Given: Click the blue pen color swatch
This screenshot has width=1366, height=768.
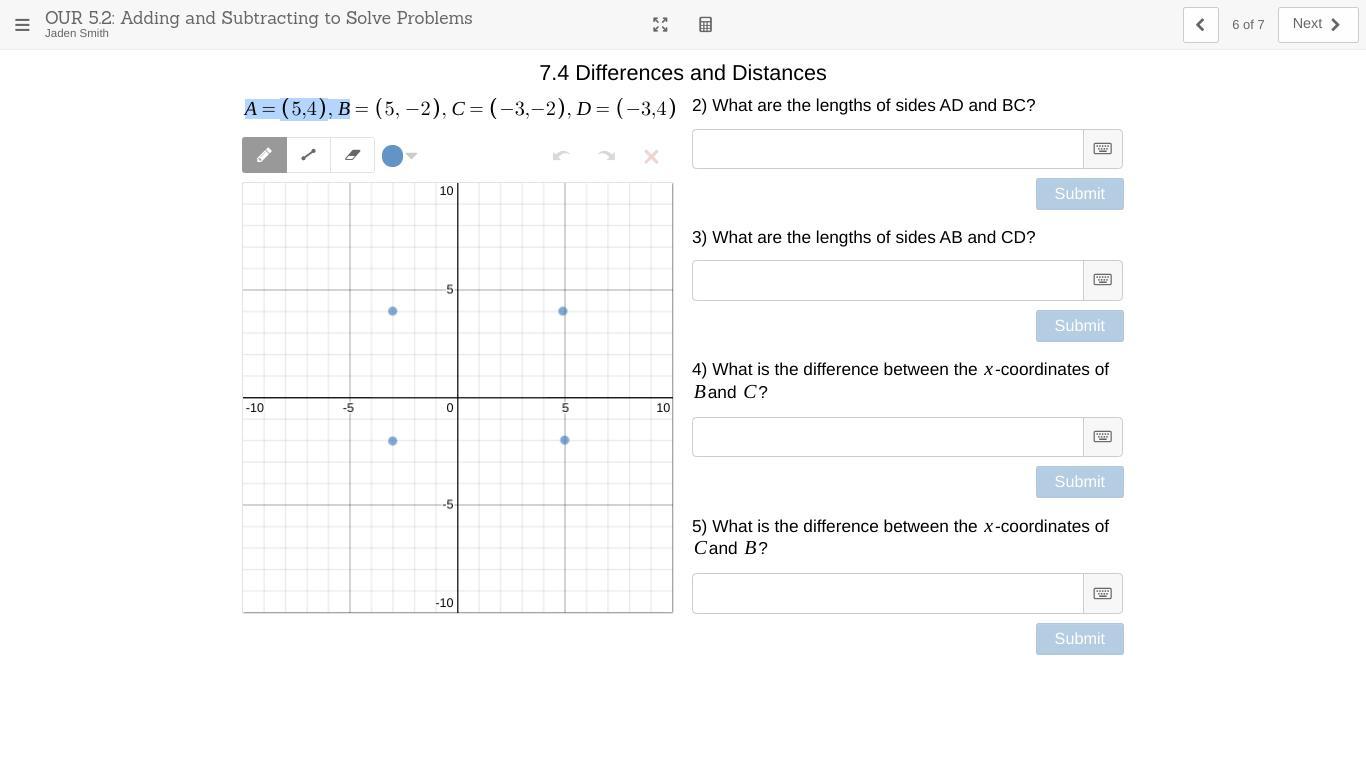Looking at the screenshot, I should coord(392,156).
